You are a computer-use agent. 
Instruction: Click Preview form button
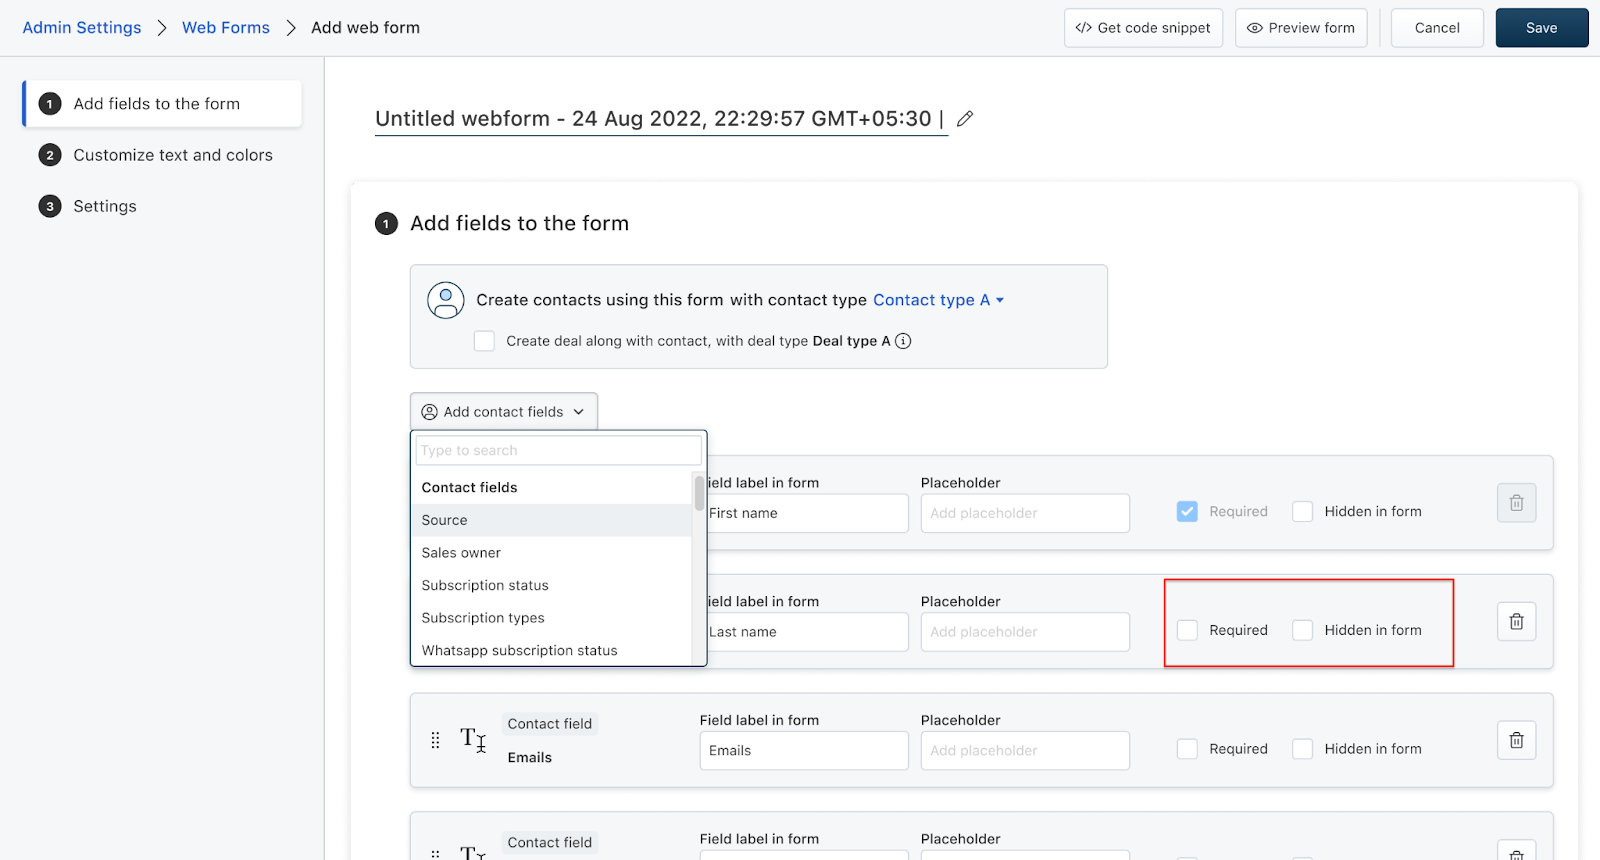click(1301, 28)
